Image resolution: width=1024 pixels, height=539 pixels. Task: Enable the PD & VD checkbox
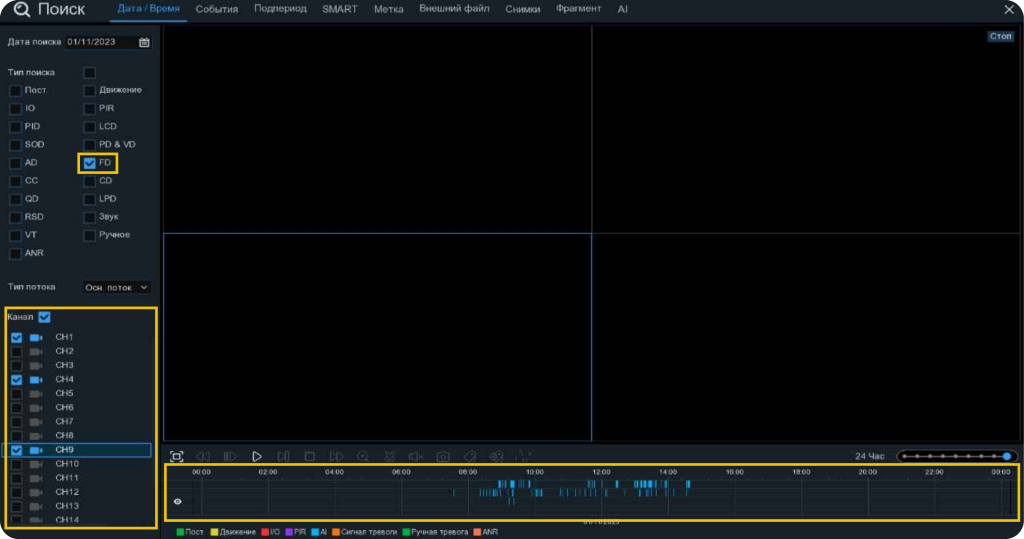[x=89, y=144]
